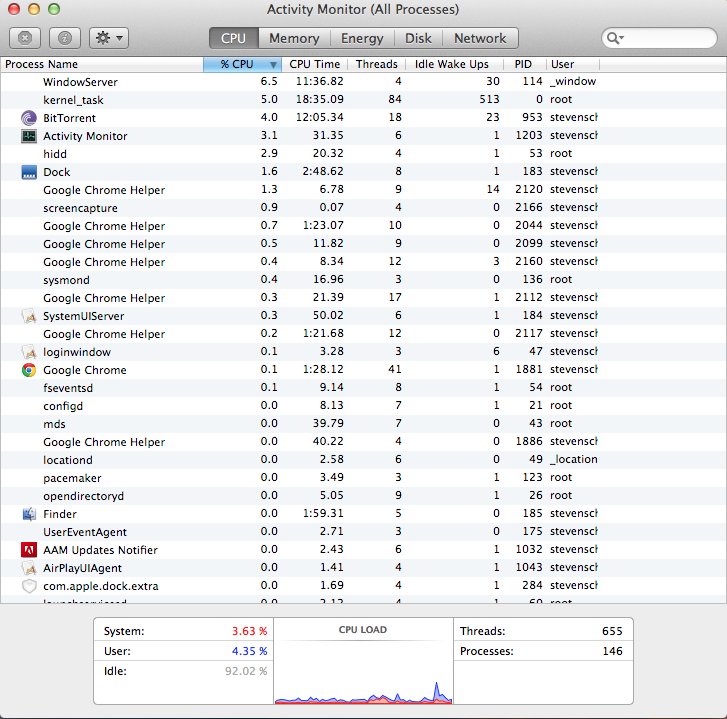Select the opendirectoryd process
Viewport: 727px width, 719px height.
tap(364, 496)
